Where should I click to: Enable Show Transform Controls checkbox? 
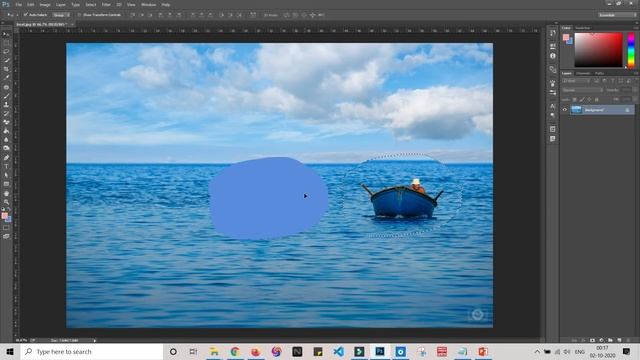point(79,15)
